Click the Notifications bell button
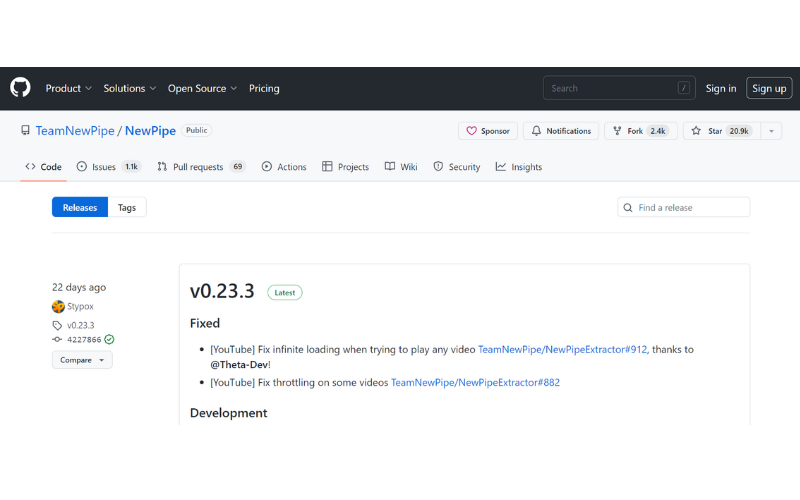The image size is (800, 500). point(560,131)
